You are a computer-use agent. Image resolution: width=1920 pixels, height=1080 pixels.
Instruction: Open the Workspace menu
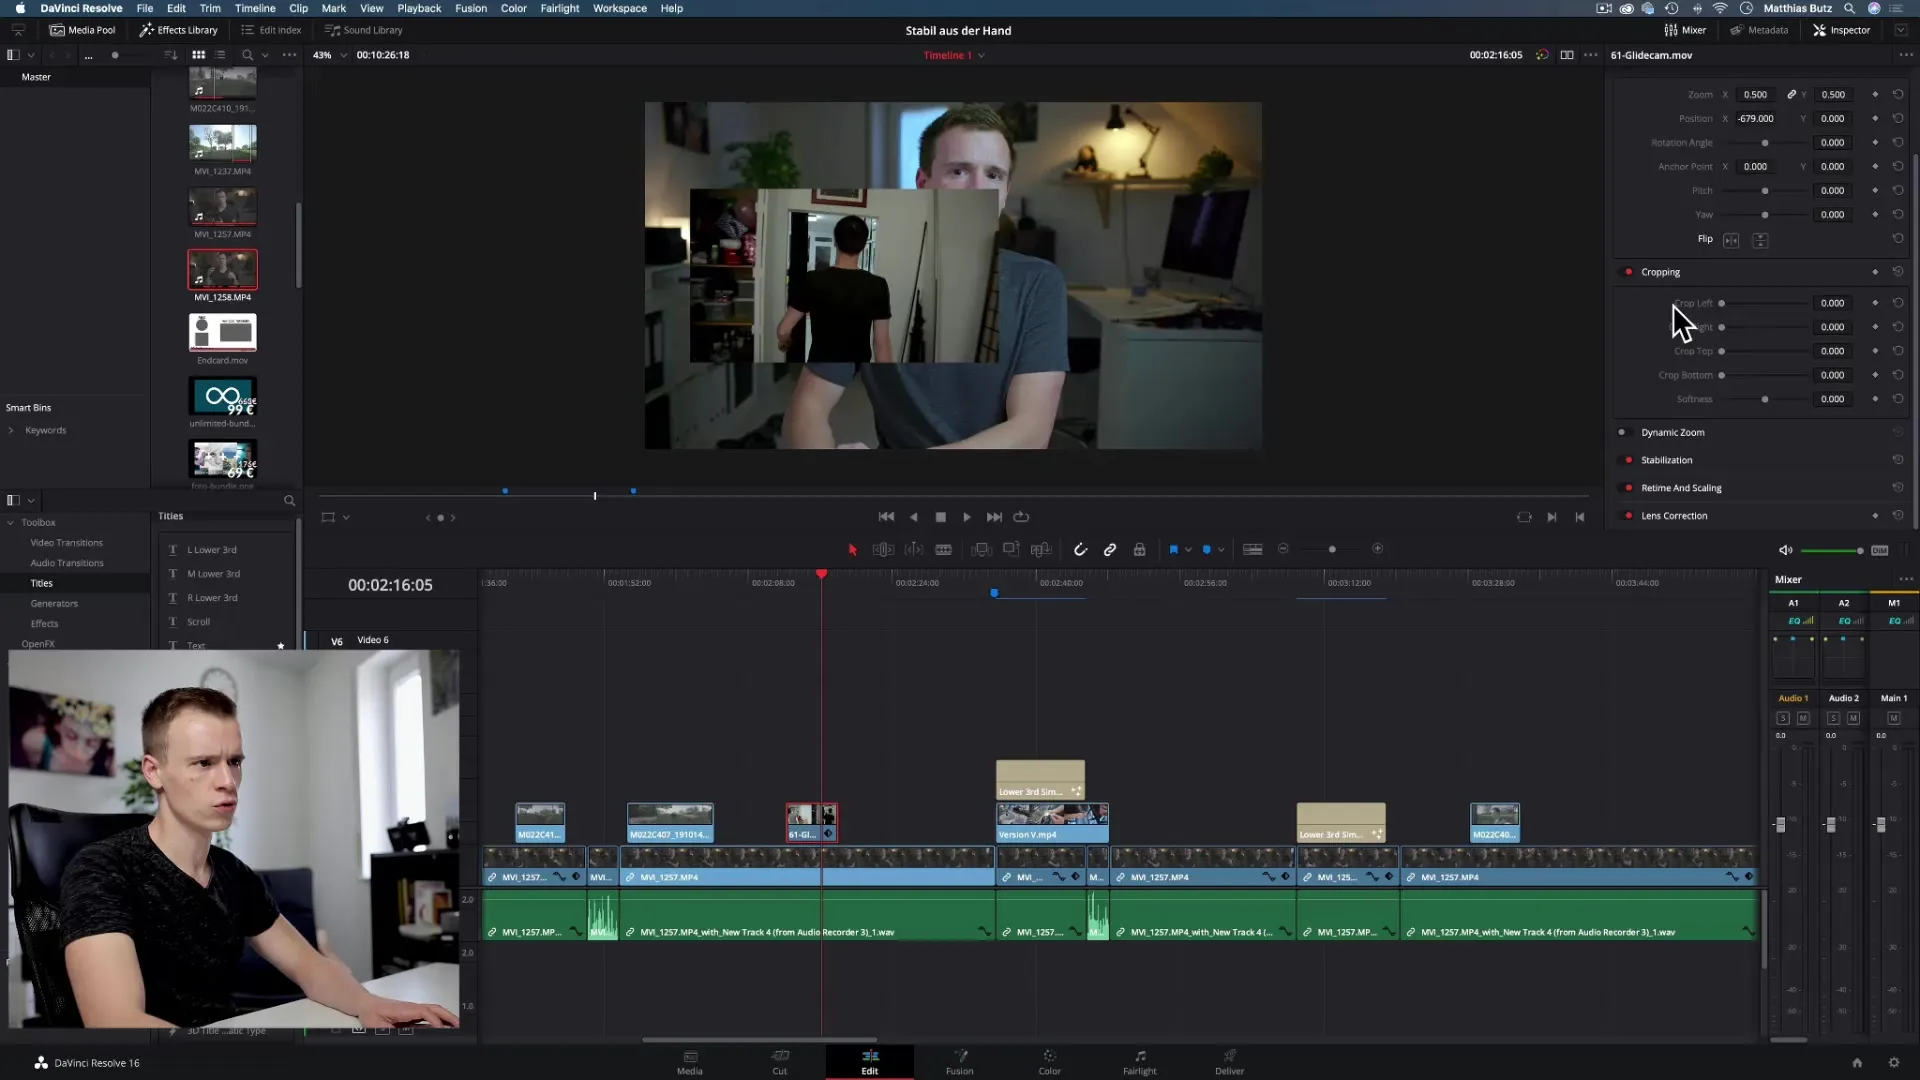pos(620,8)
